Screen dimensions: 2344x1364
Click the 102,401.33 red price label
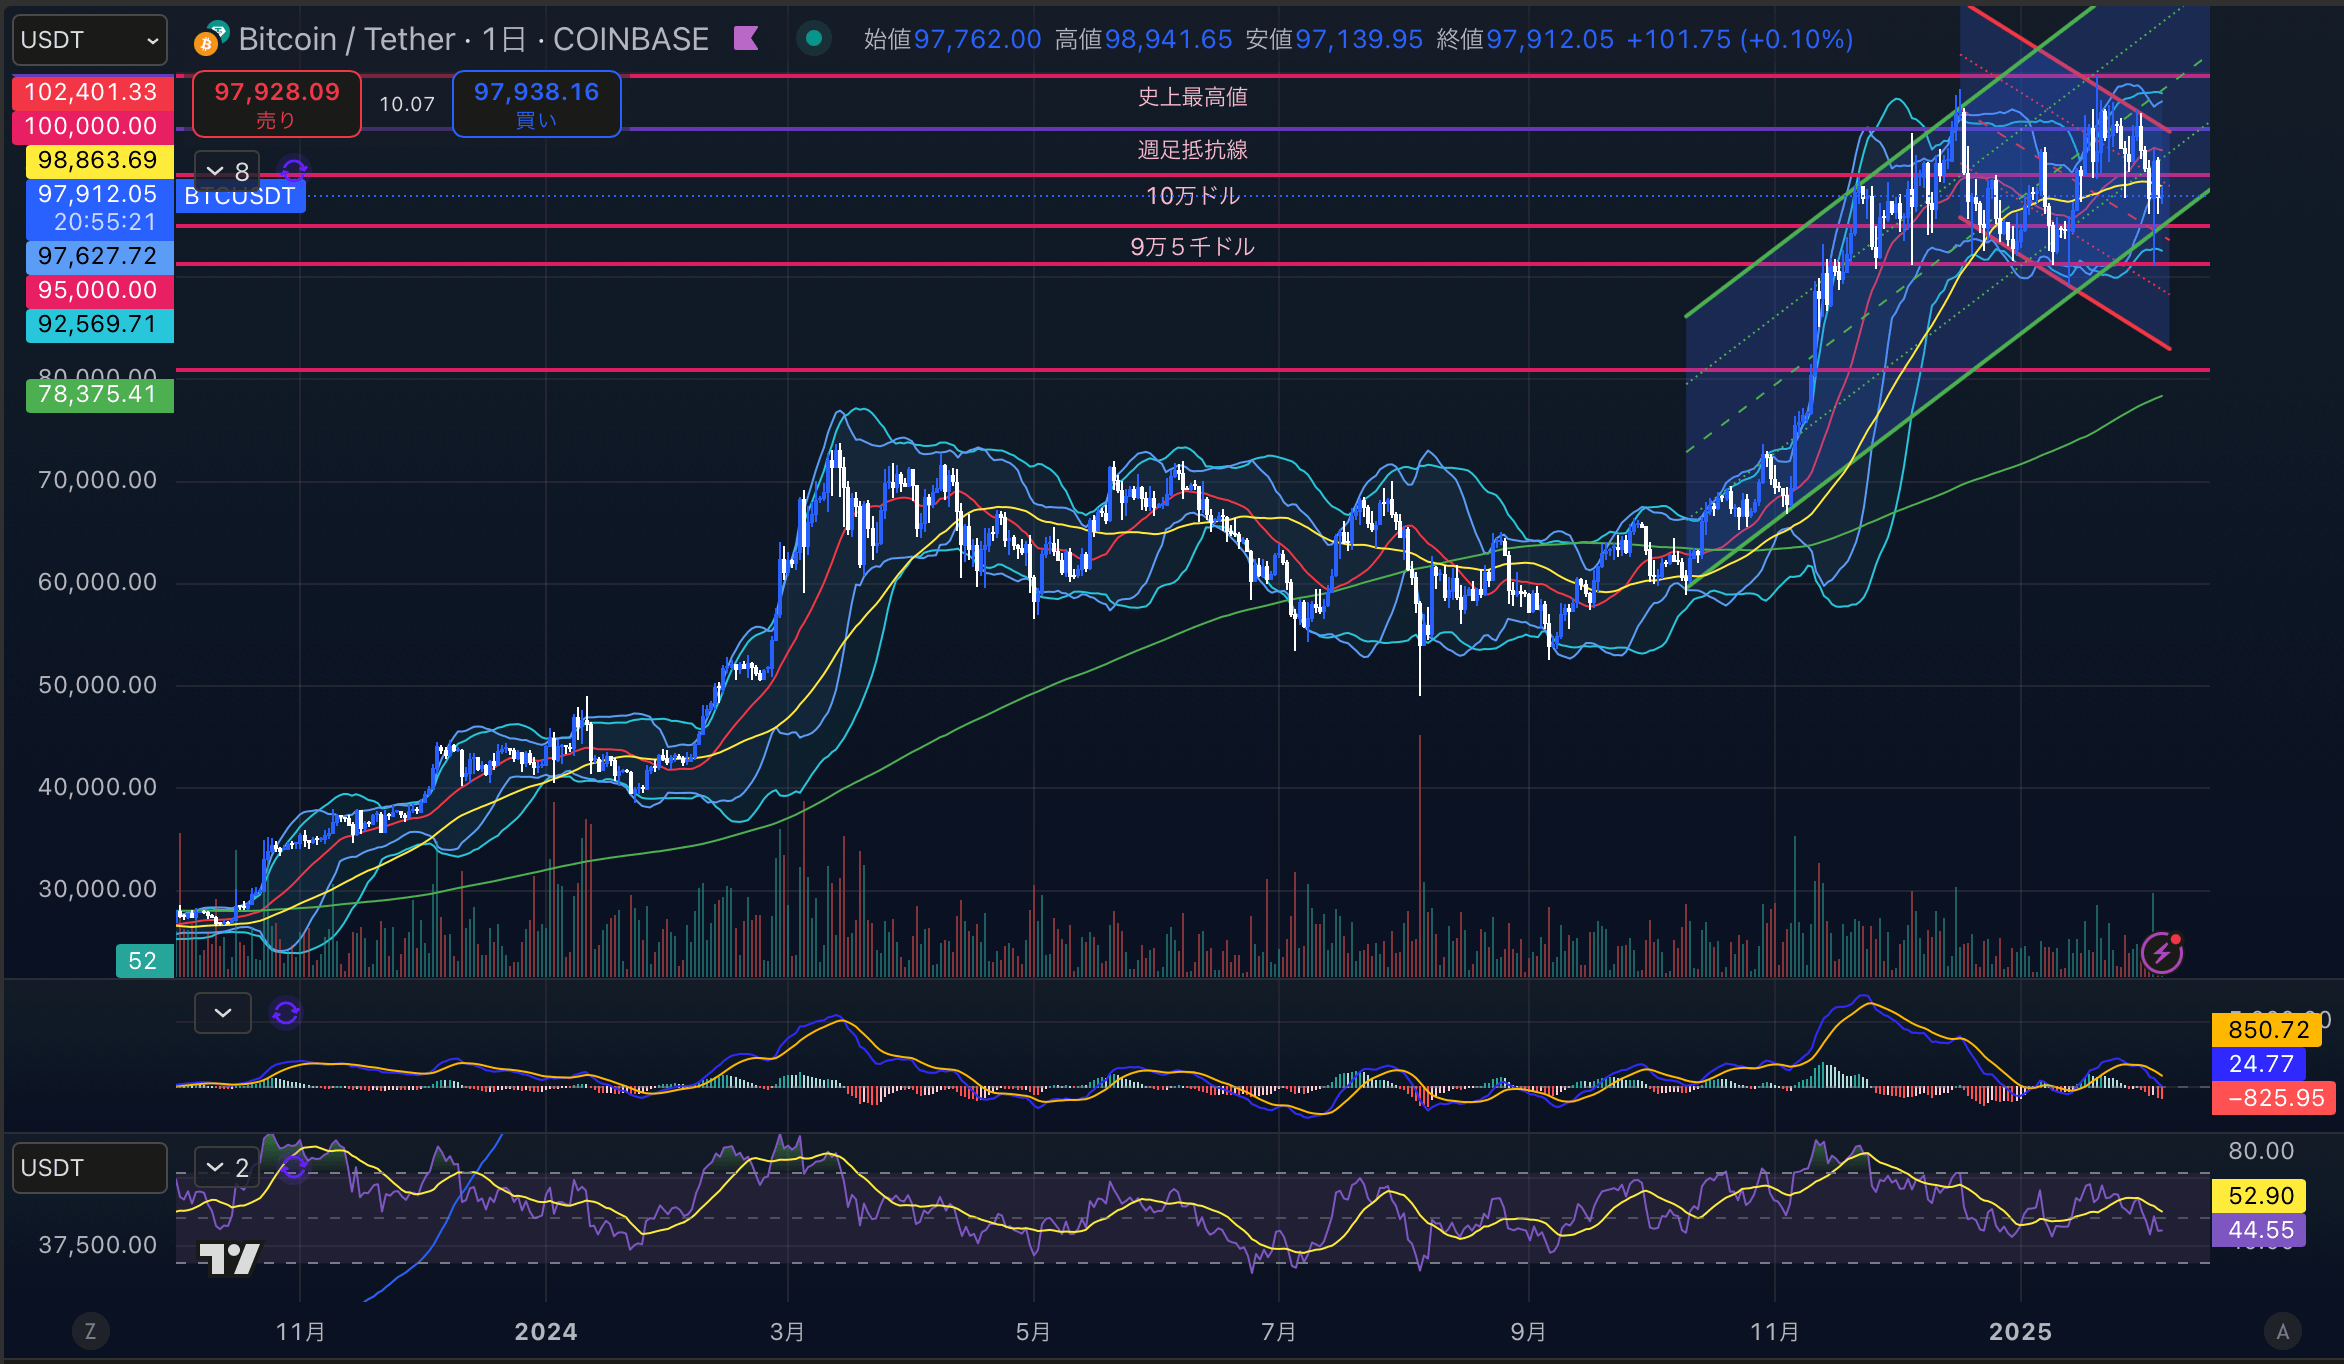92,92
